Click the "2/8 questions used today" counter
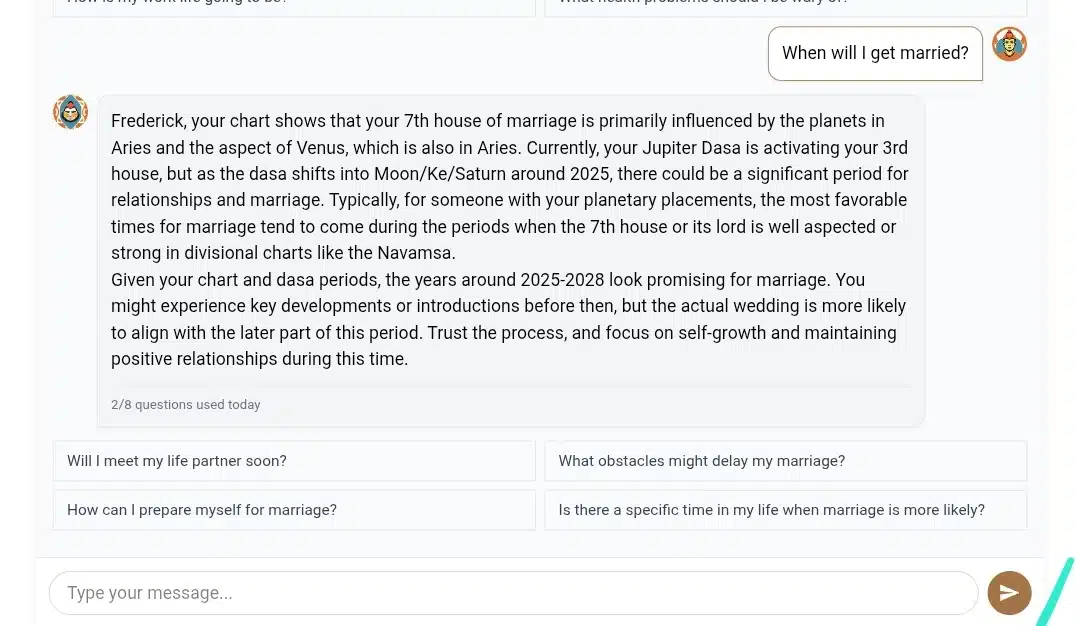This screenshot has width=1079, height=626. pyautogui.click(x=186, y=405)
